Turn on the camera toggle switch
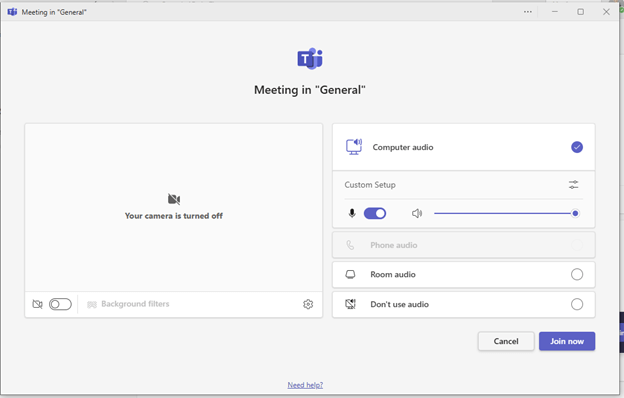The image size is (624, 398). pyautogui.click(x=60, y=304)
